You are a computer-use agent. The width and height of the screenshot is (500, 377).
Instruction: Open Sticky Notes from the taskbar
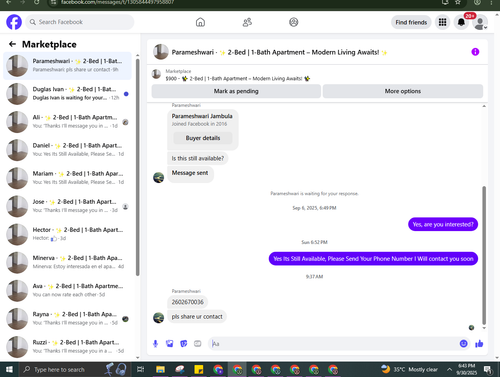(x=199, y=369)
